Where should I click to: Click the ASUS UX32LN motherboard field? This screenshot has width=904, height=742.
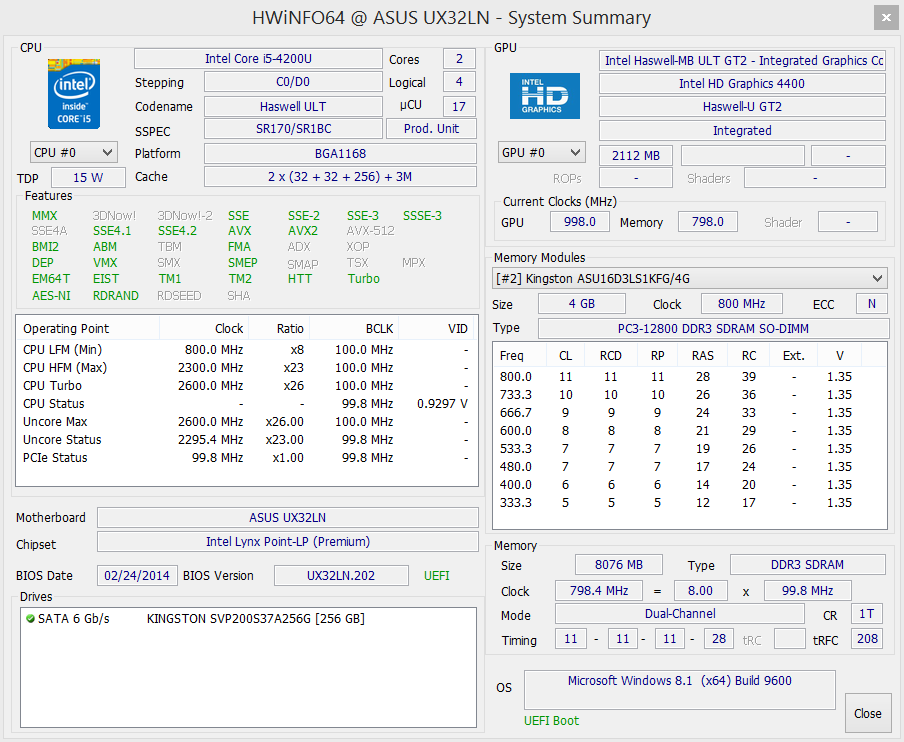tap(287, 518)
